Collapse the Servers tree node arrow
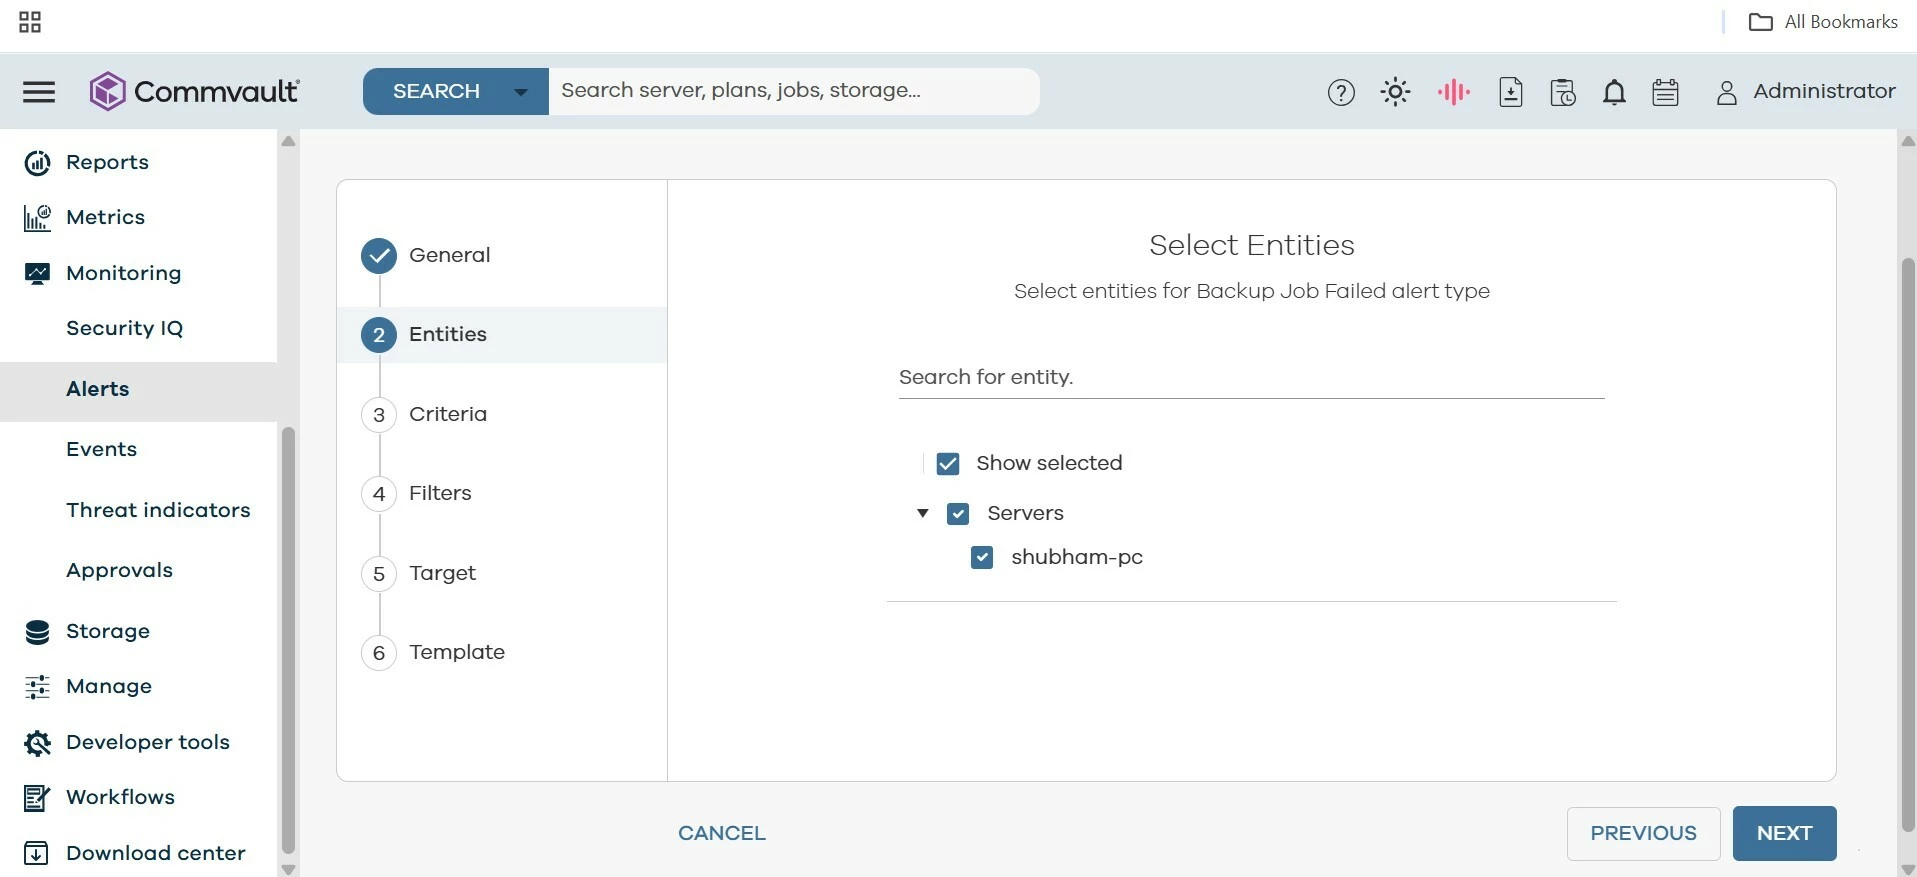Viewport: 1917px width, 877px height. tap(923, 513)
